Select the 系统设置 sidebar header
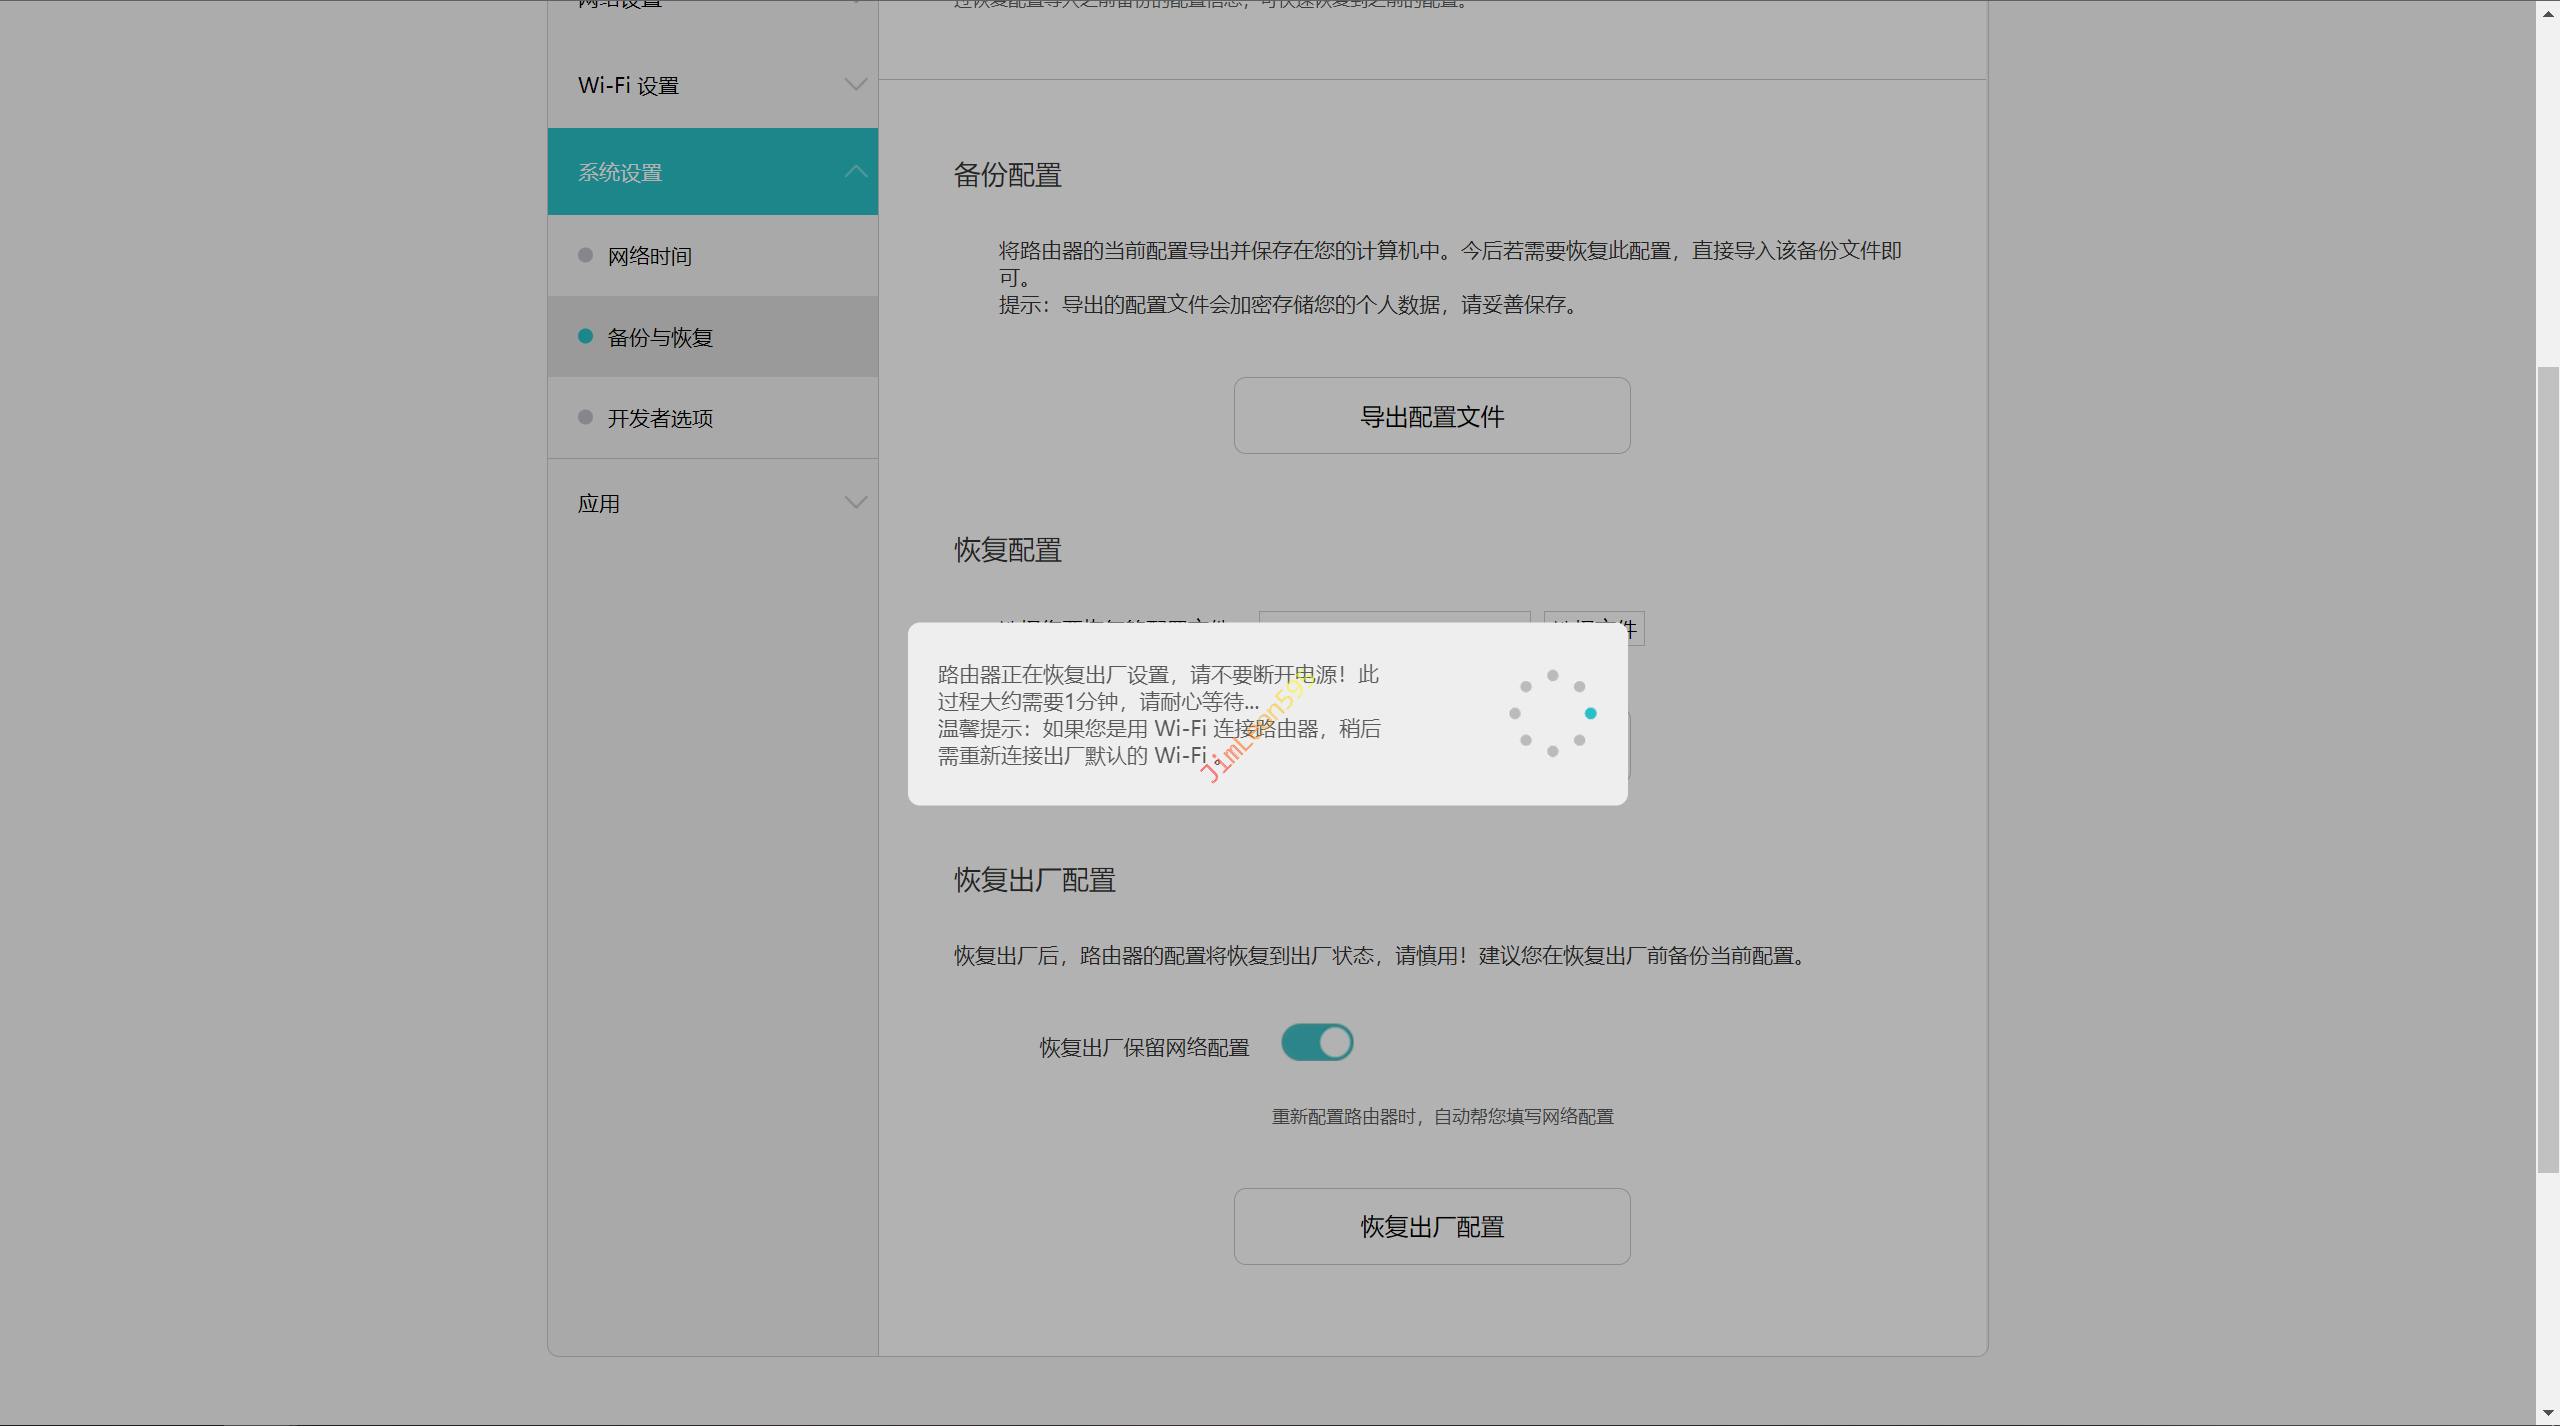This screenshot has width=2560, height=1426. (620, 173)
